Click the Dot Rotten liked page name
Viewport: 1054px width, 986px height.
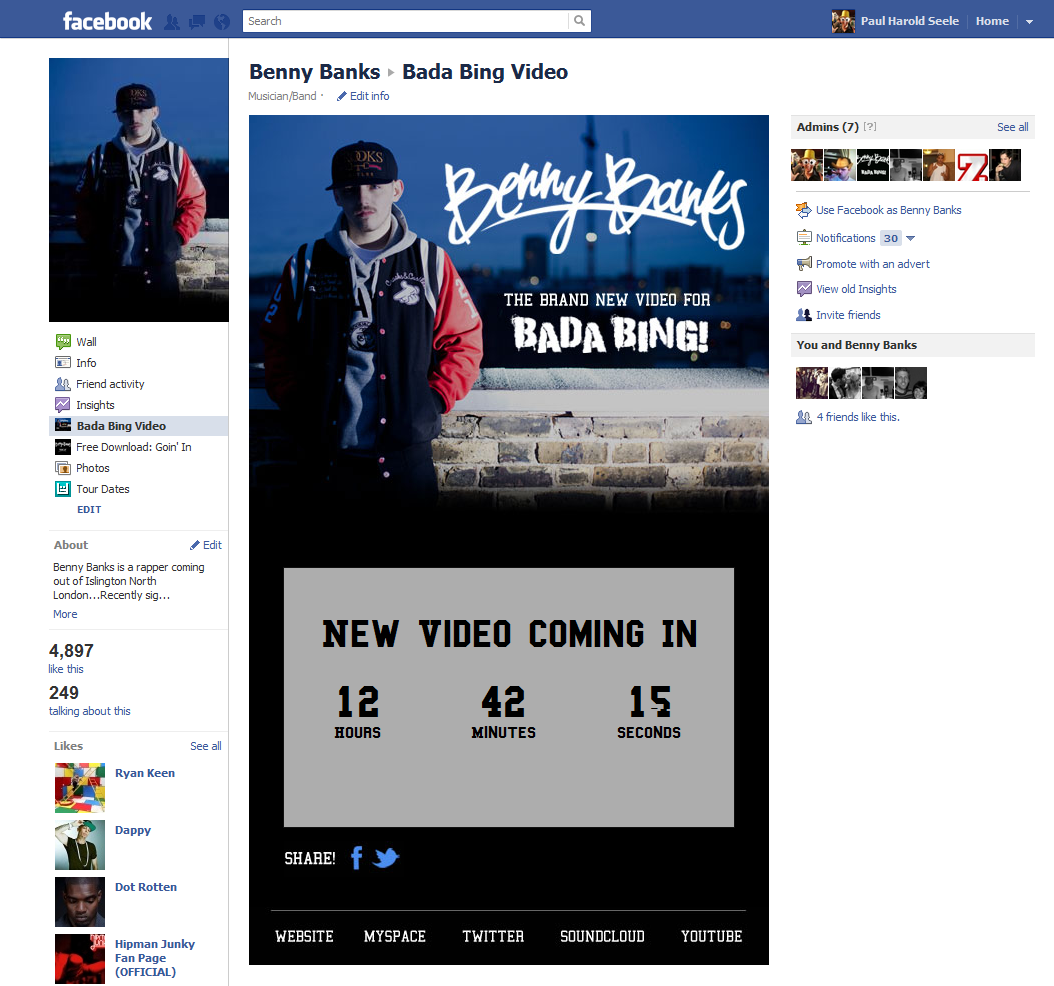click(145, 887)
